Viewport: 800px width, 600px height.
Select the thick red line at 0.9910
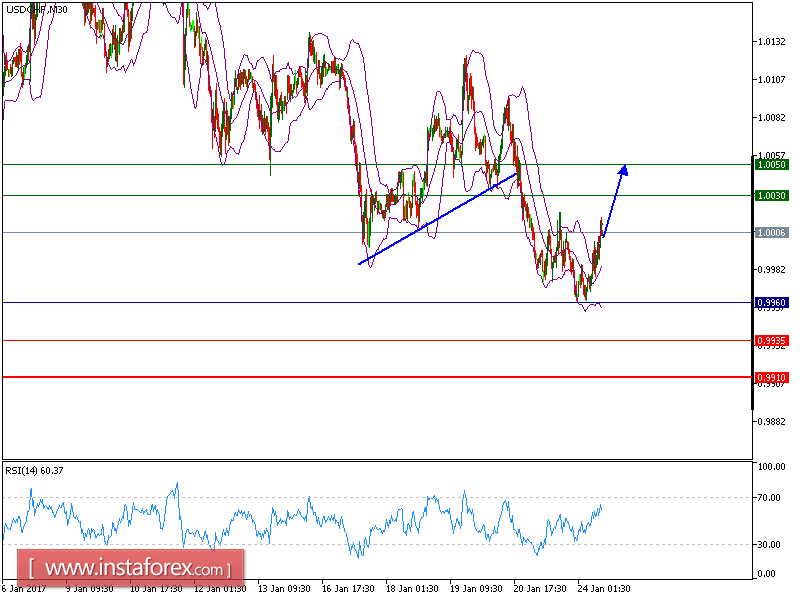[x=378, y=378]
